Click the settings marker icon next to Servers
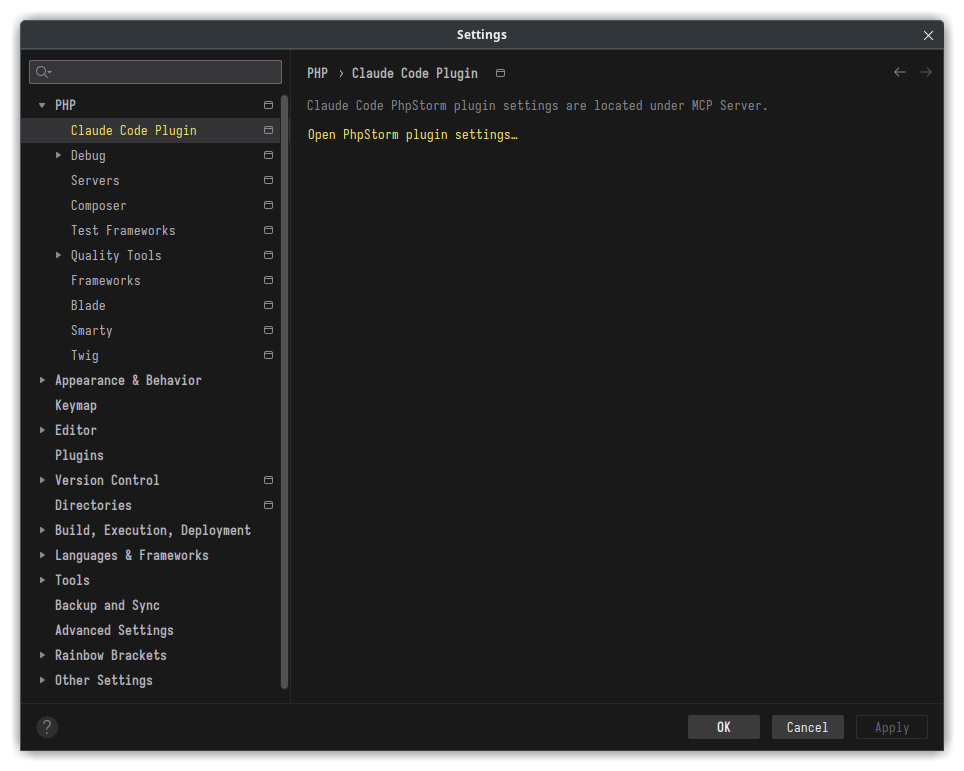This screenshot has height=771, width=964. [x=267, y=179]
